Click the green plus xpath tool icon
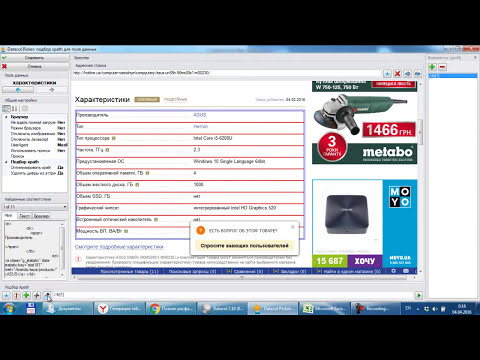480x360 pixels. tap(26, 295)
